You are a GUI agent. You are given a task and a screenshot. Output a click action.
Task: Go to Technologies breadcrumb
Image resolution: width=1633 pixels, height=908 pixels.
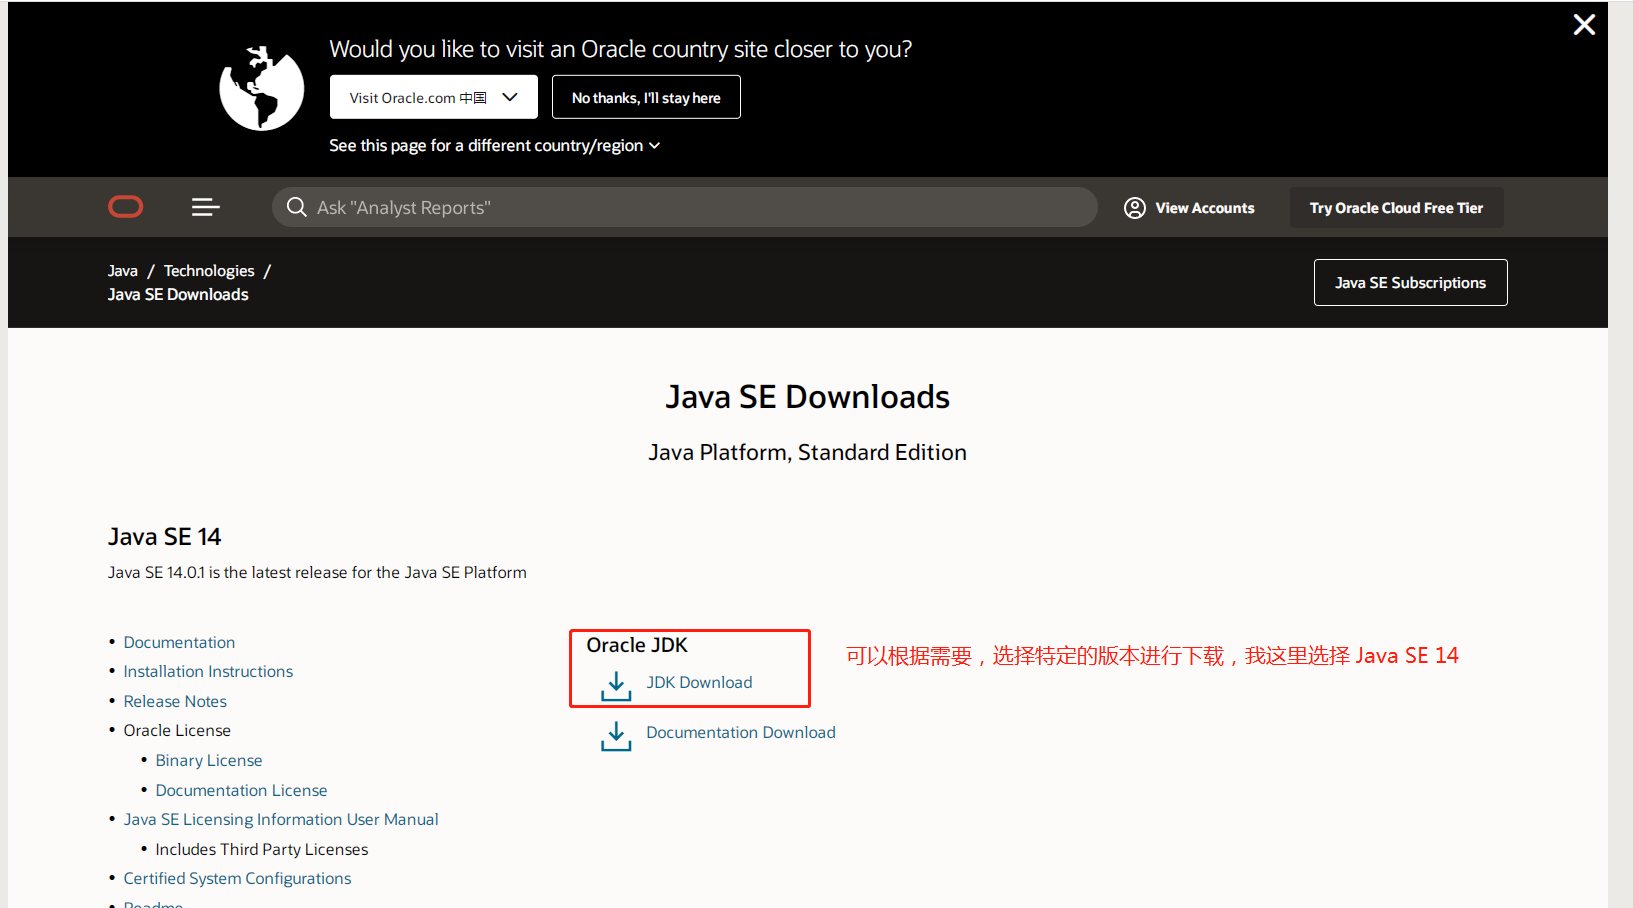pyautogui.click(x=209, y=271)
